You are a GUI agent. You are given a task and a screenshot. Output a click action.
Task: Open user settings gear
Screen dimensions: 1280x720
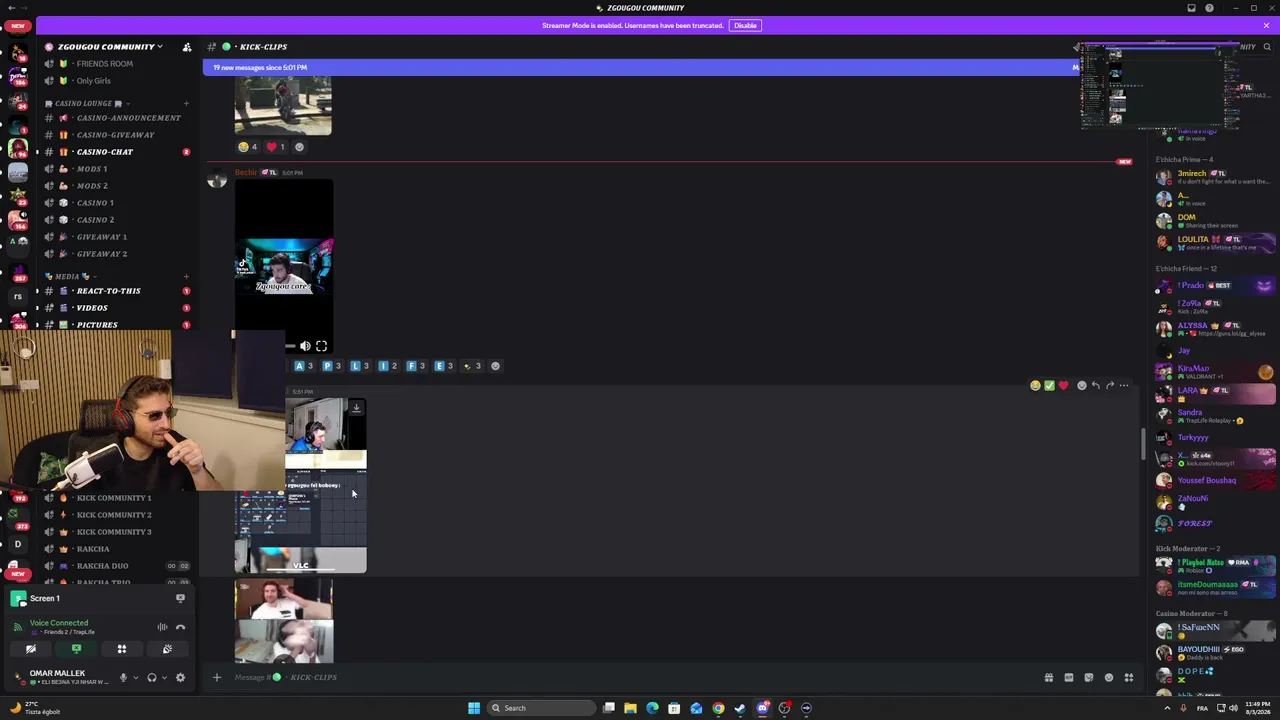click(x=180, y=677)
